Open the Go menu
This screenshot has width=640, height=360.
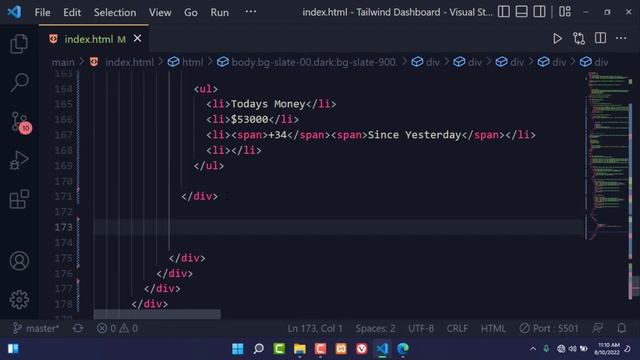191,12
